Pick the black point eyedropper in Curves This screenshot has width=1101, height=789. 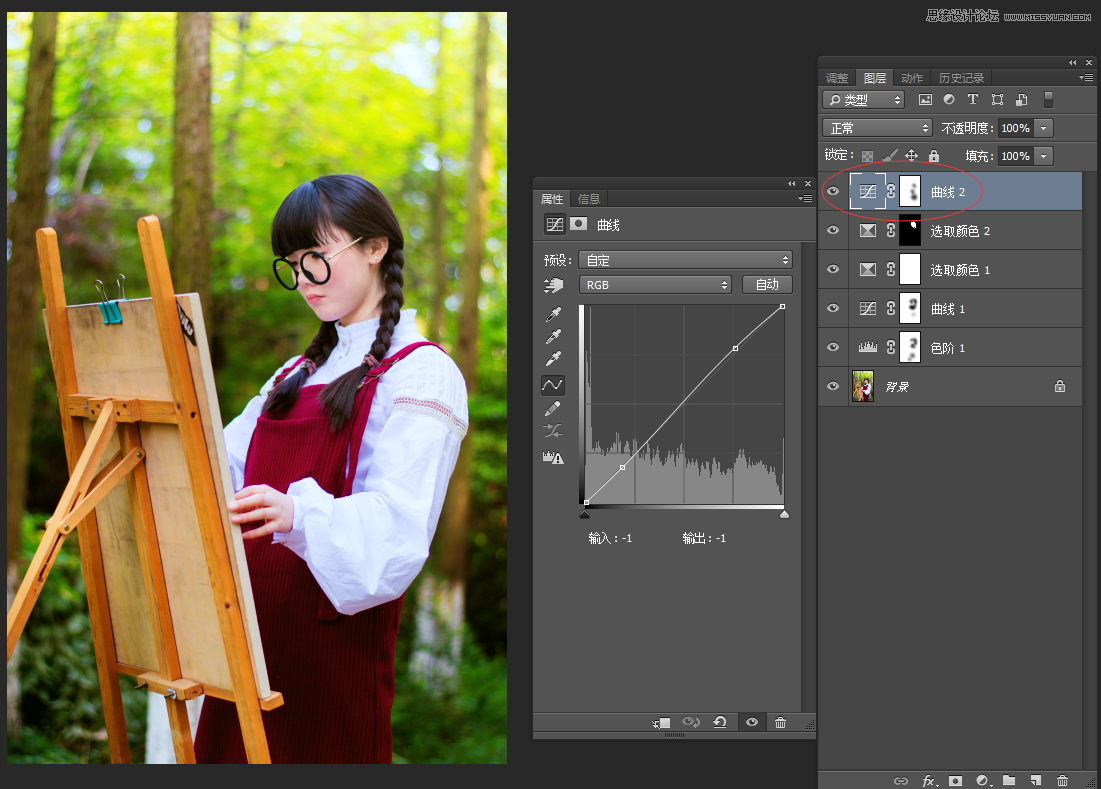coord(553,314)
